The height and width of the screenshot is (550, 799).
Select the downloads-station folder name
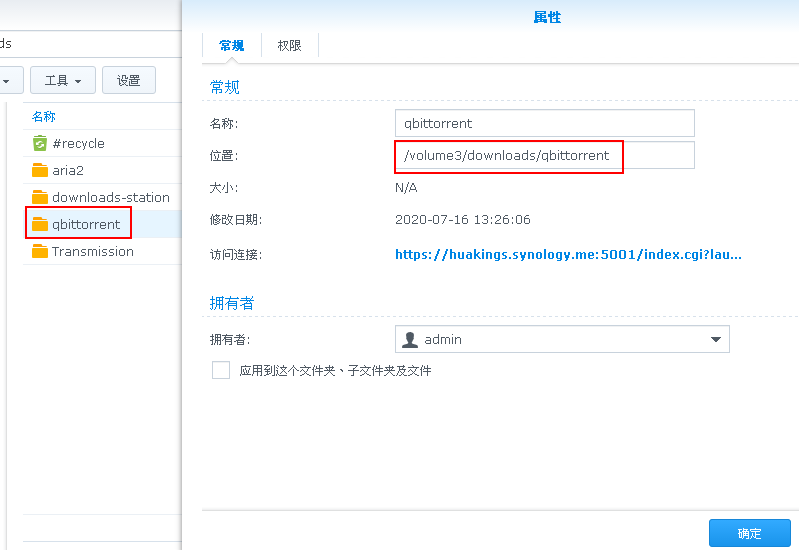click(111, 197)
